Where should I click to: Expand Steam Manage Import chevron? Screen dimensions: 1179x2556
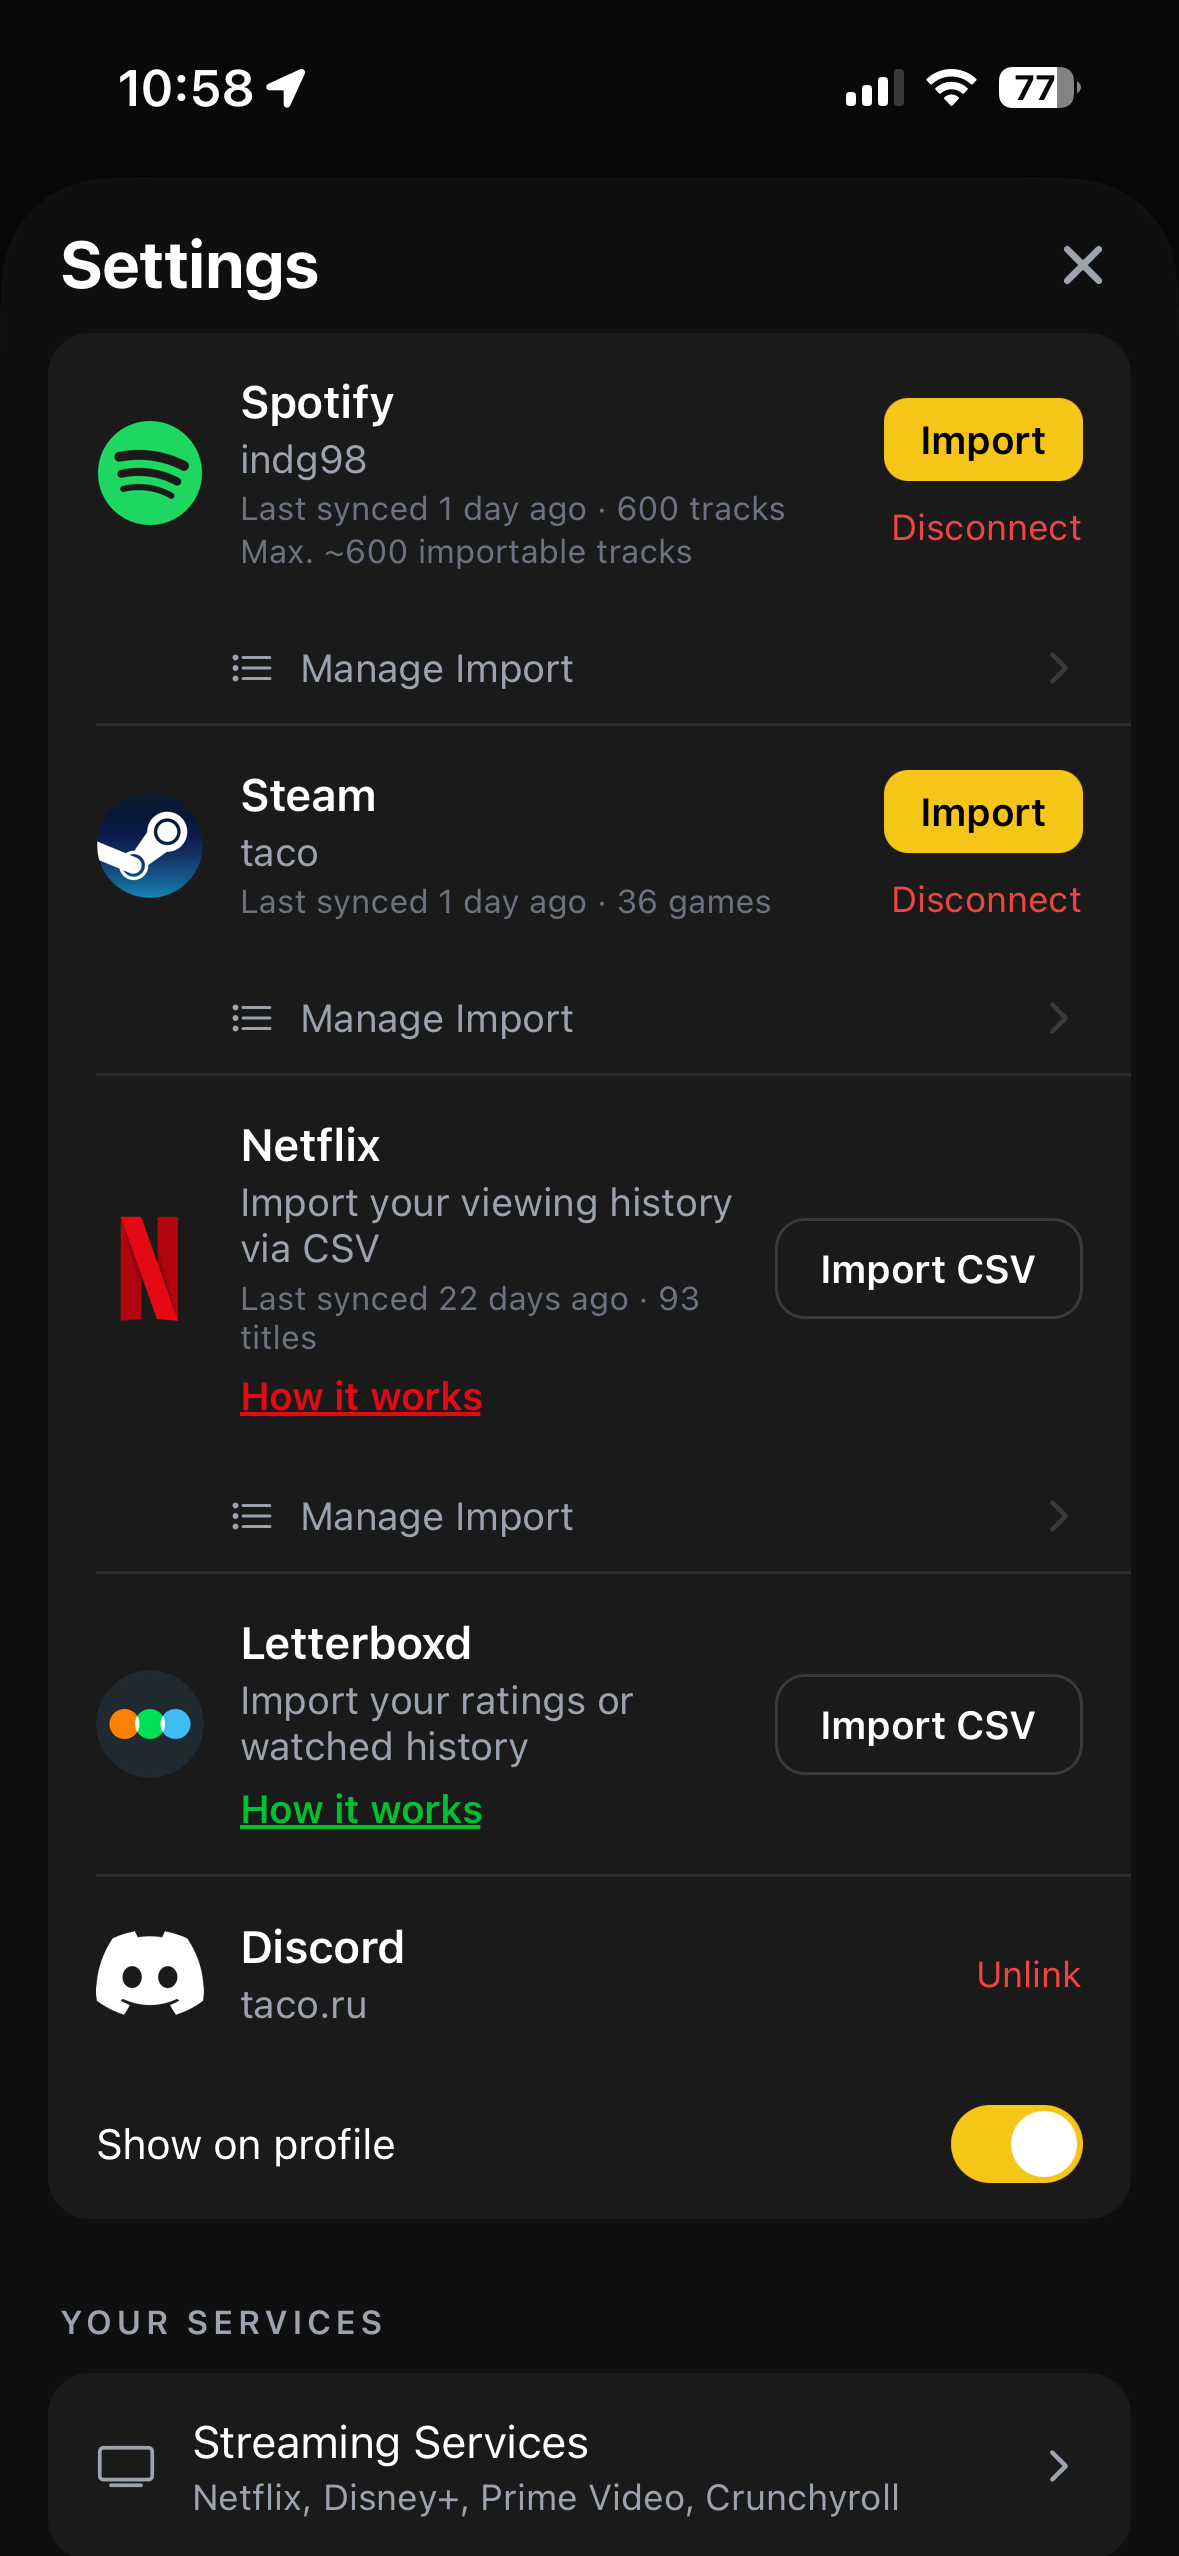pyautogui.click(x=1058, y=1018)
